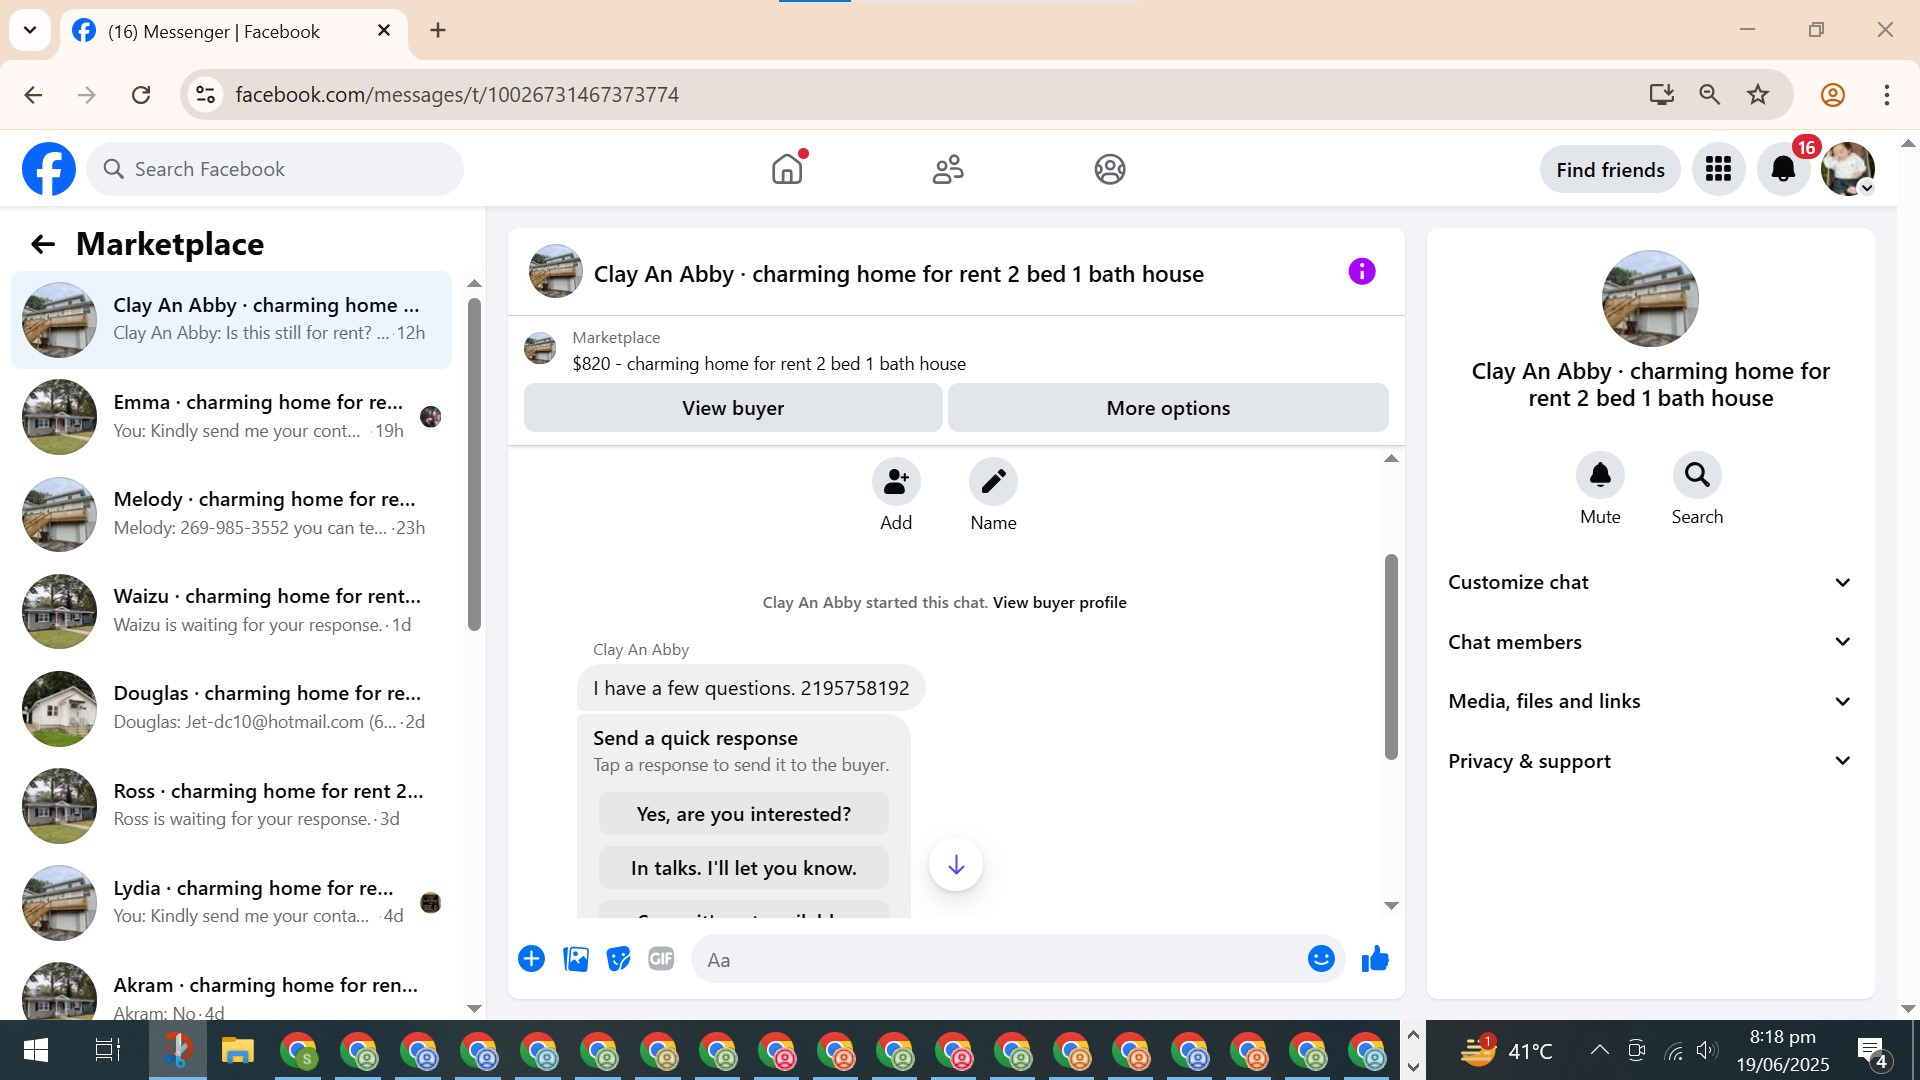
Task: Reload the page in Chrome
Action: point(141,95)
